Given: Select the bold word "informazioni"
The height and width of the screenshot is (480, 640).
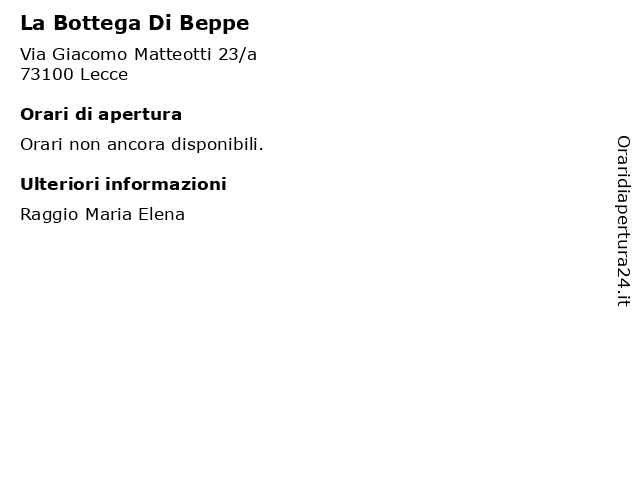Looking at the screenshot, I should tap(166, 184).
